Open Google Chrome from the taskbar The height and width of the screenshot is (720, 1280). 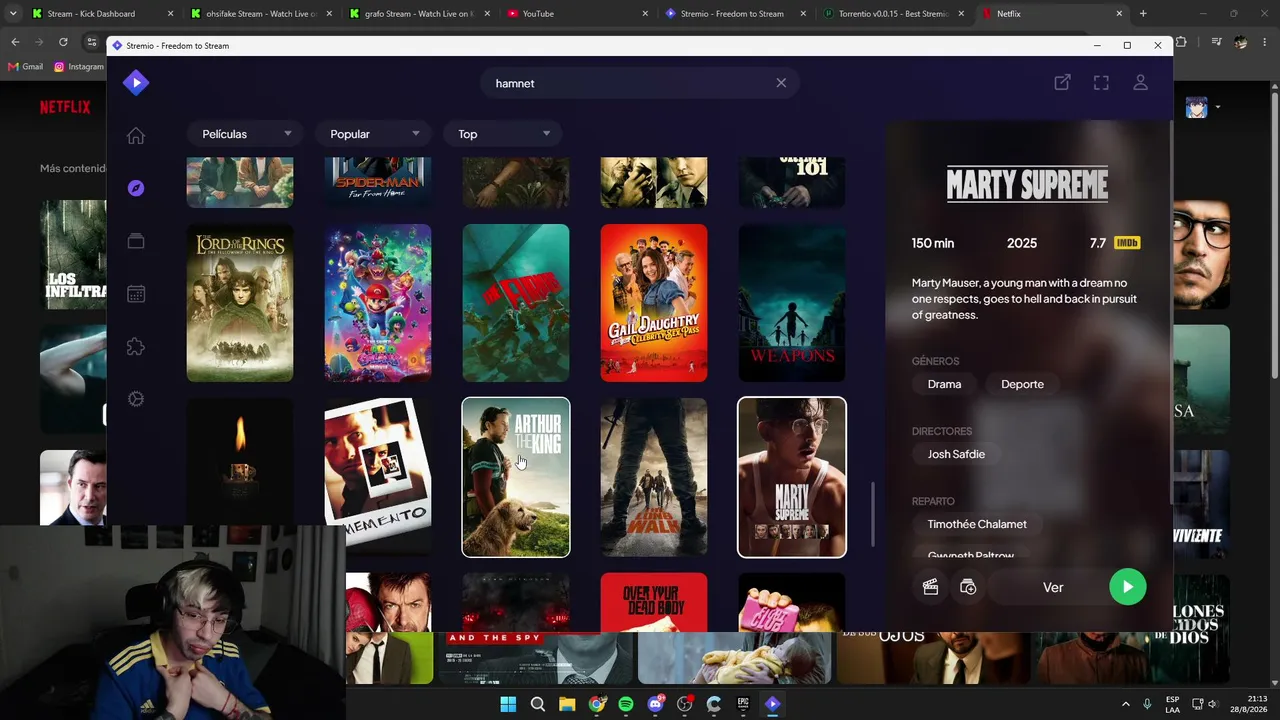(596, 704)
